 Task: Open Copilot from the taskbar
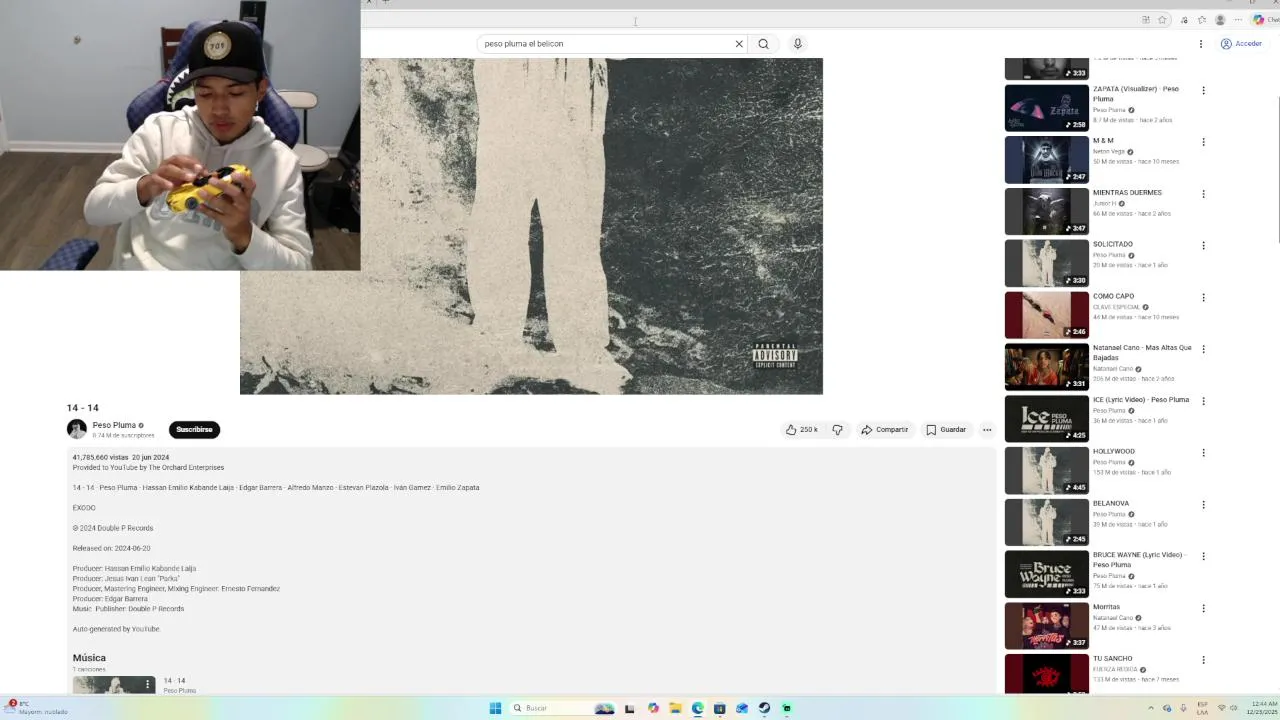(x=653, y=708)
